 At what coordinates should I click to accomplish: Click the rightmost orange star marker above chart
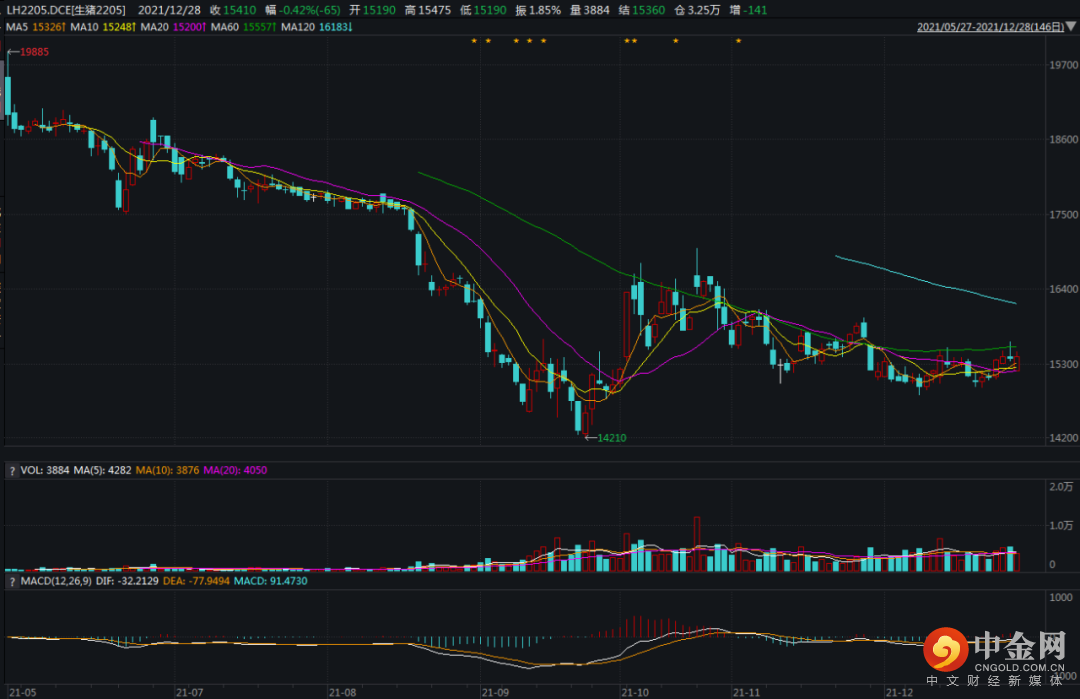click(x=738, y=42)
